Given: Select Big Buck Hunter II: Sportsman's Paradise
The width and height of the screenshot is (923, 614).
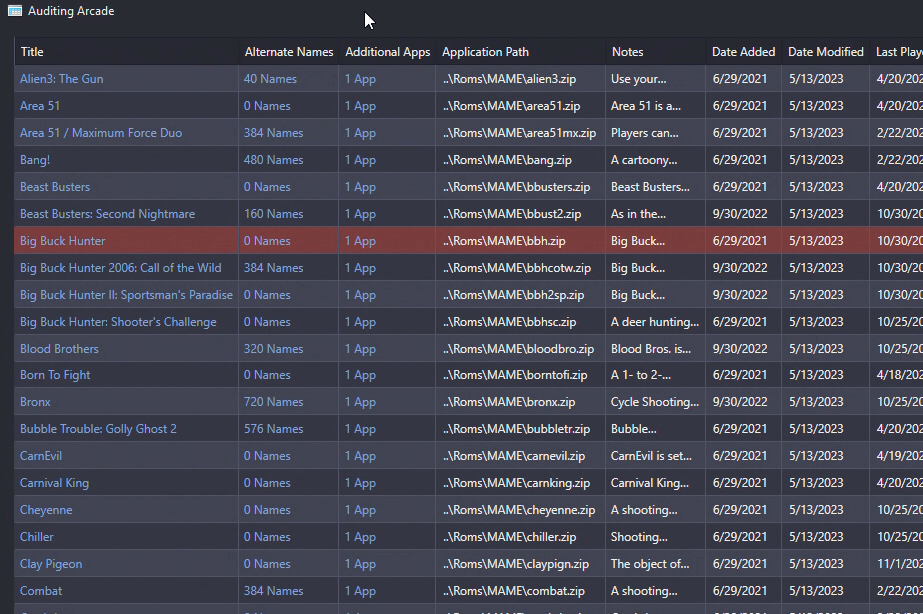Looking at the screenshot, I should point(127,295).
